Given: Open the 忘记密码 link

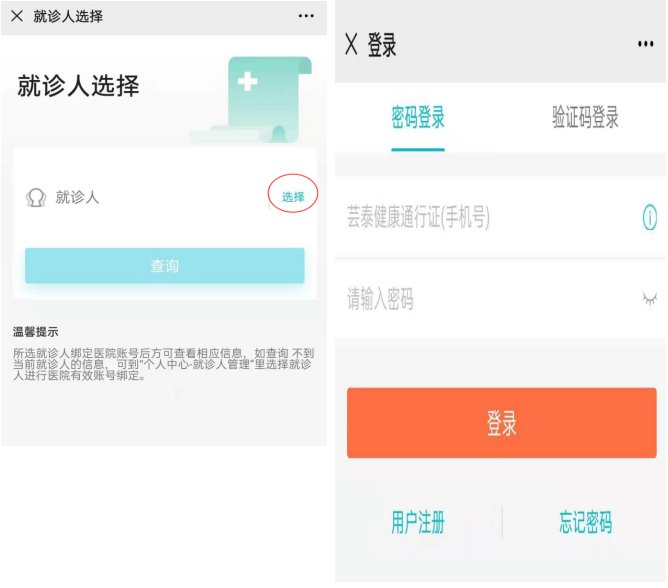Looking at the screenshot, I should coord(585,522).
